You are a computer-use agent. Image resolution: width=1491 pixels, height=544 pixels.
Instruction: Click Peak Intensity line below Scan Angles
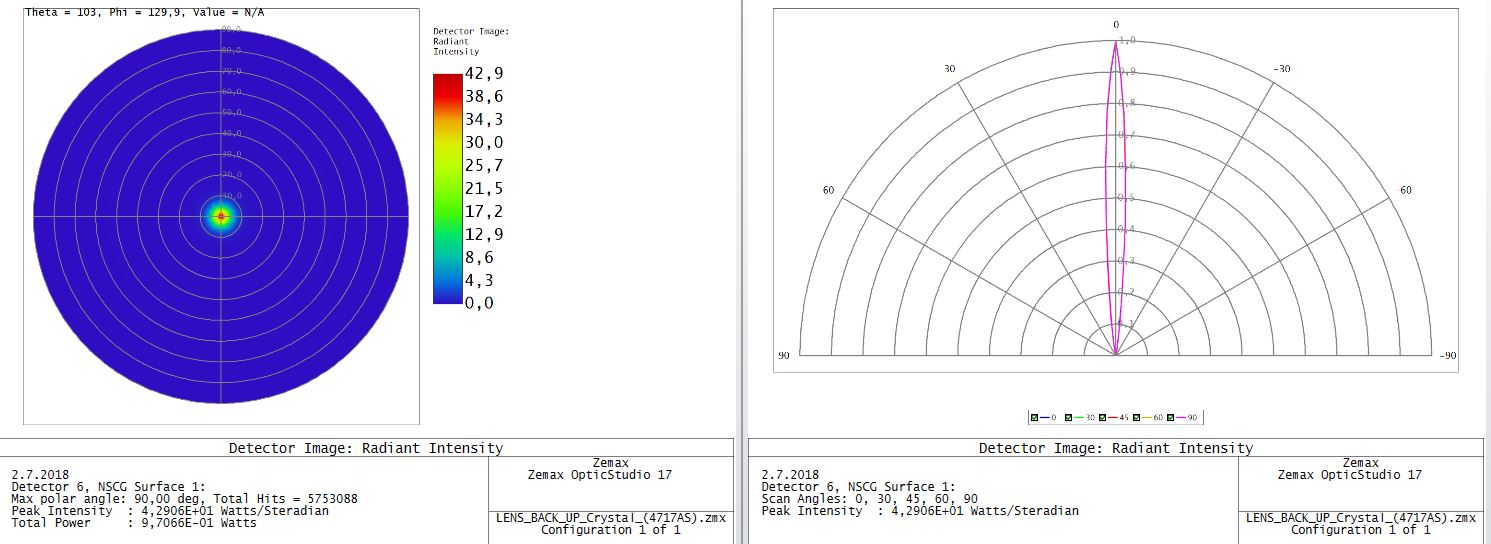(920, 510)
